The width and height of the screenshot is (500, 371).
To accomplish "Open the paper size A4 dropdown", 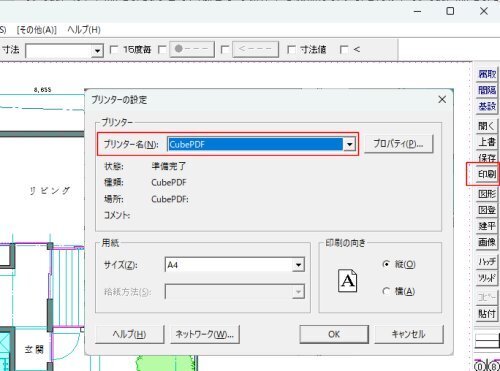I will pyautogui.click(x=298, y=265).
